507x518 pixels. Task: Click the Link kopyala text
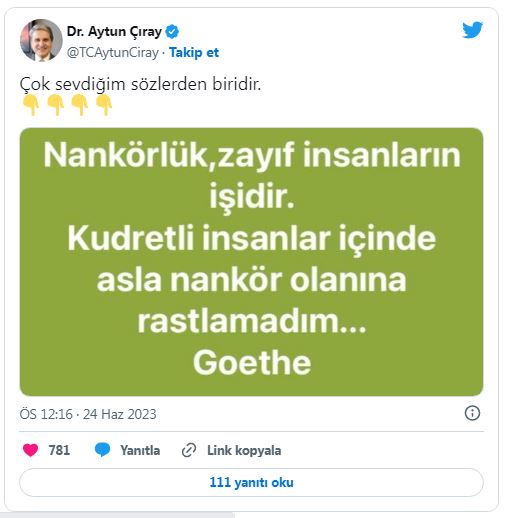(244, 450)
